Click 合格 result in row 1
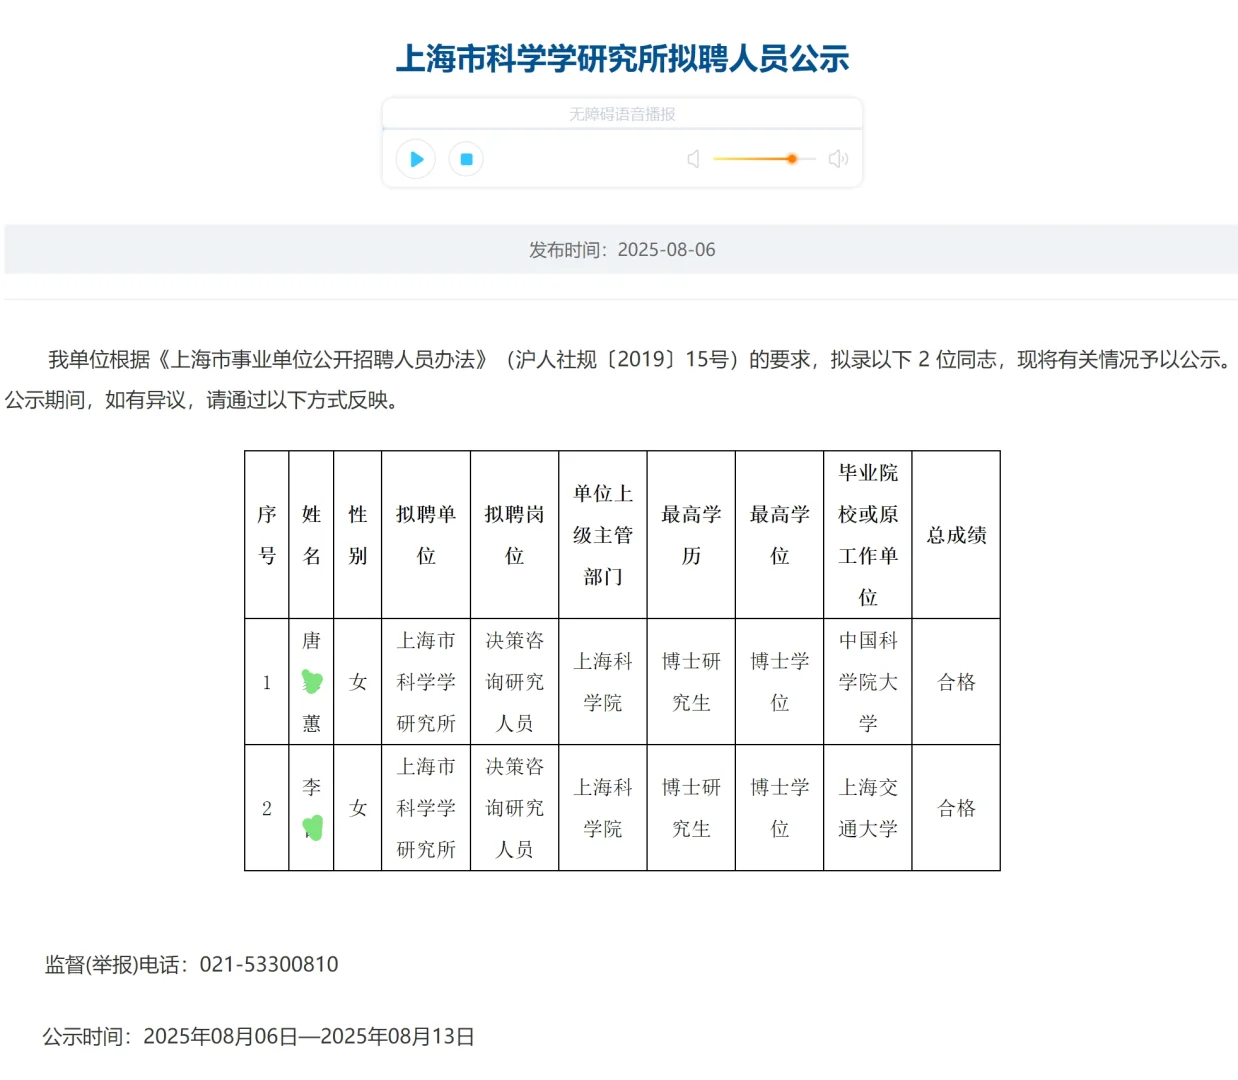The image size is (1238, 1080). (956, 682)
